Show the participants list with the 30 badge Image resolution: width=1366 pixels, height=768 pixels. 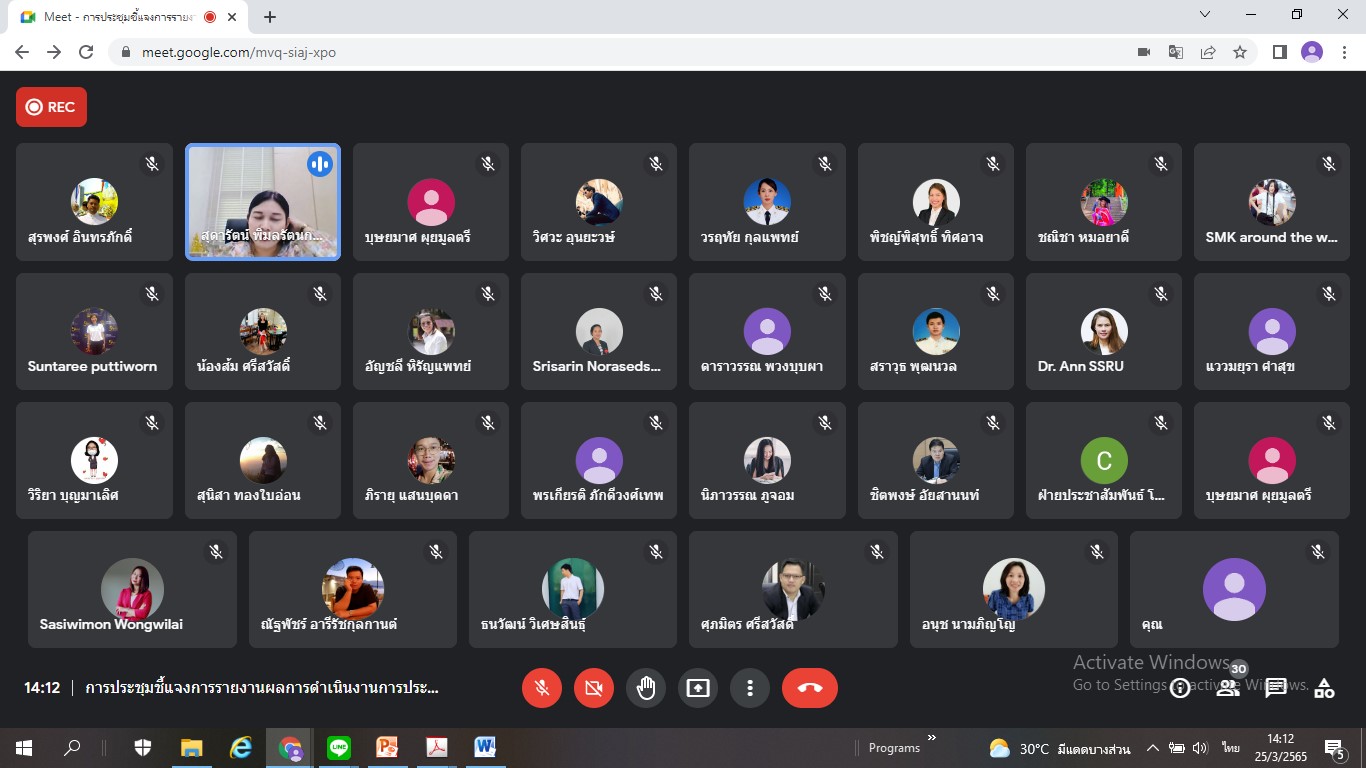[x=1229, y=687]
